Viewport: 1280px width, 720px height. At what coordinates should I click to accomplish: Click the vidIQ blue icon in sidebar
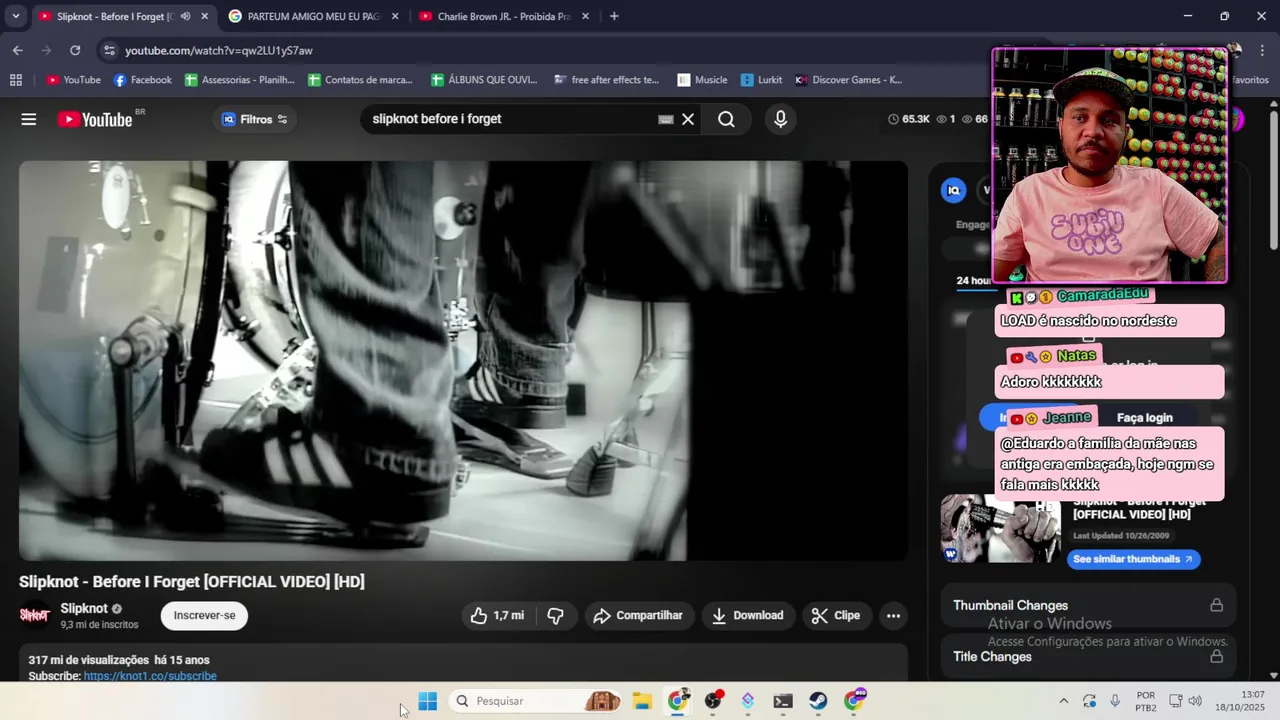pos(954,190)
